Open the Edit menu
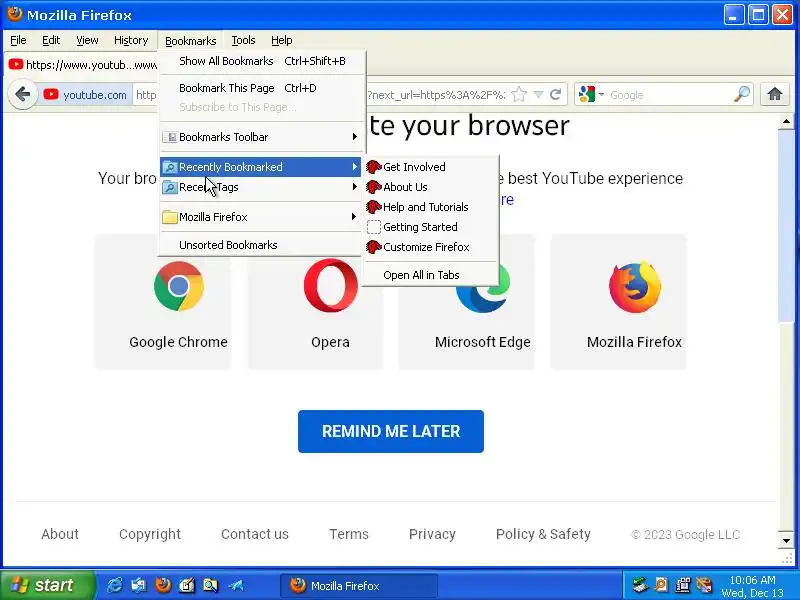This screenshot has width=800, height=600. (x=51, y=40)
